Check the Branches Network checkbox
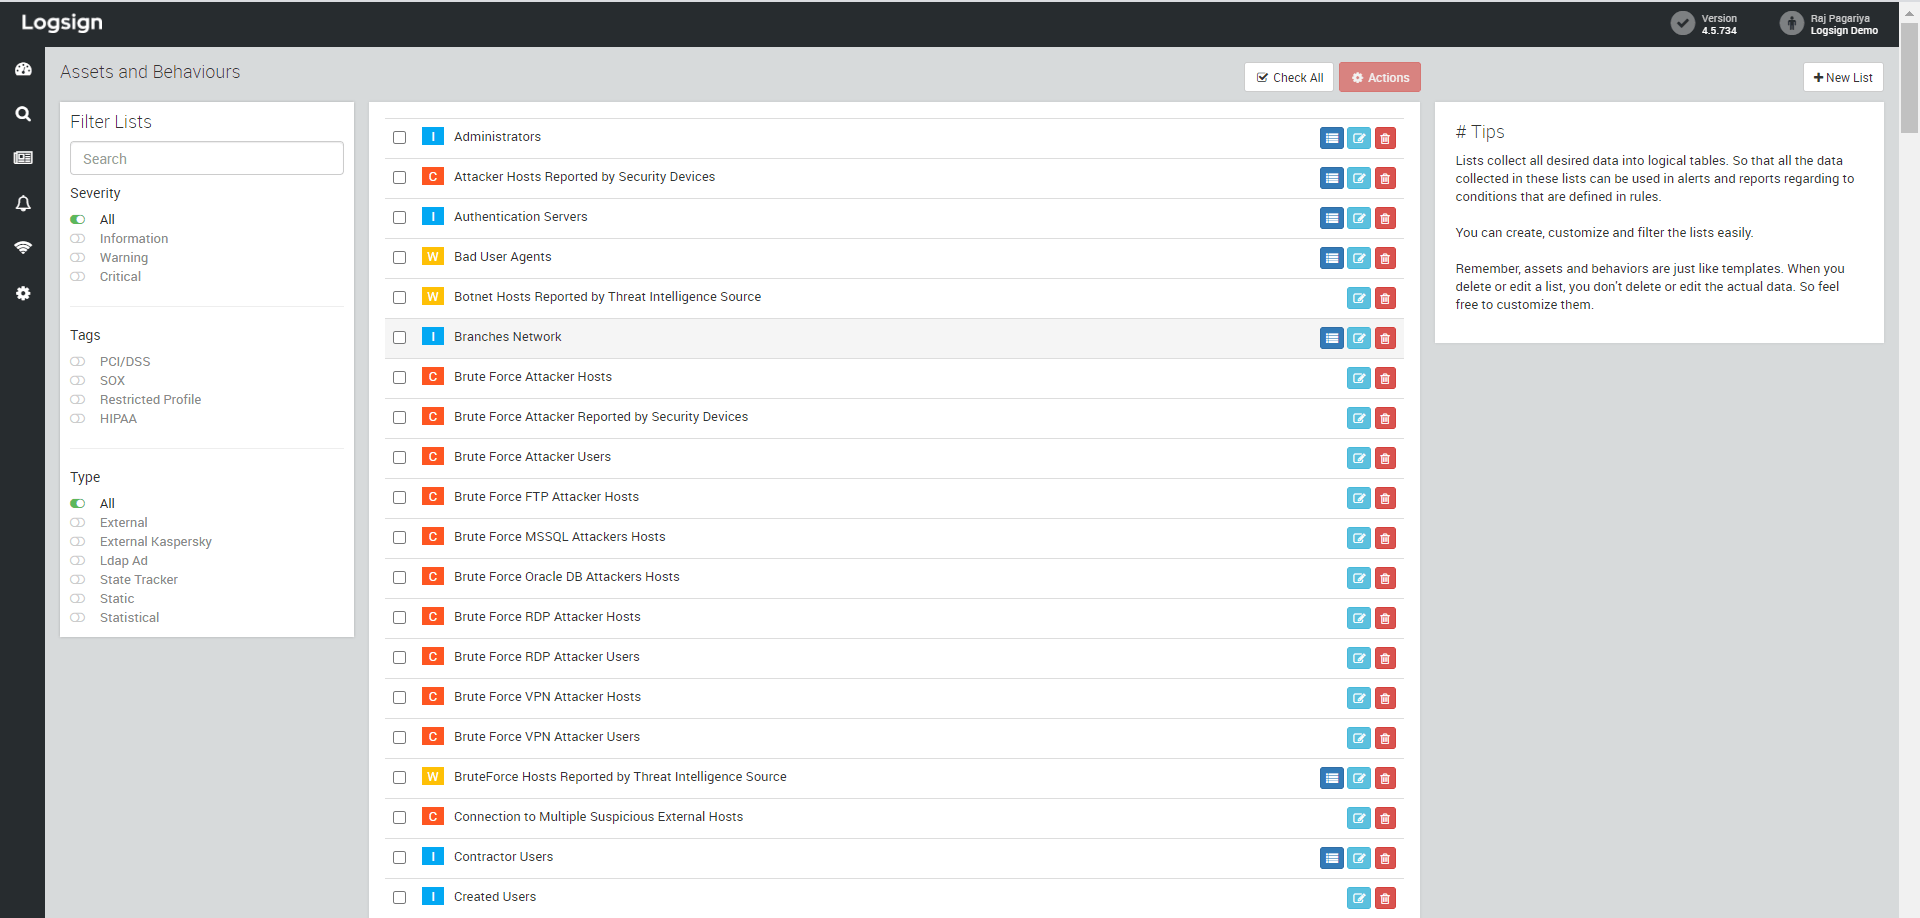The height and width of the screenshot is (918, 1920). point(399,338)
